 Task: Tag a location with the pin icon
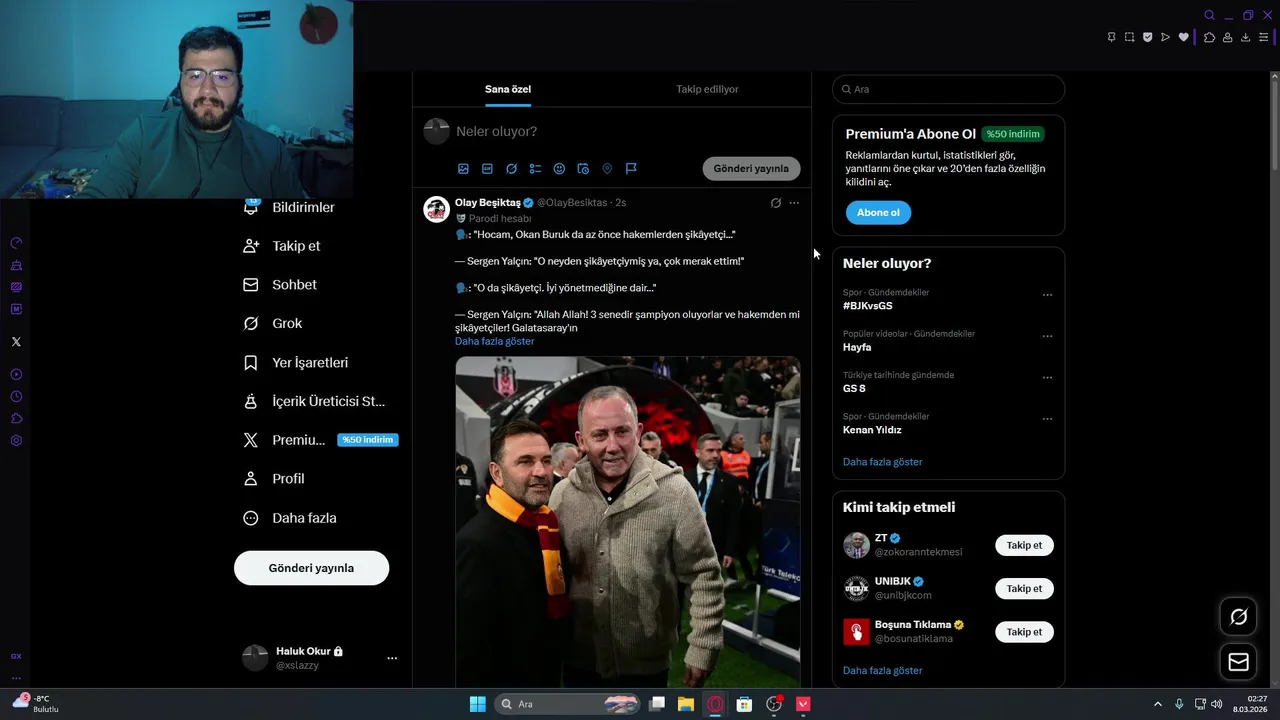(607, 169)
